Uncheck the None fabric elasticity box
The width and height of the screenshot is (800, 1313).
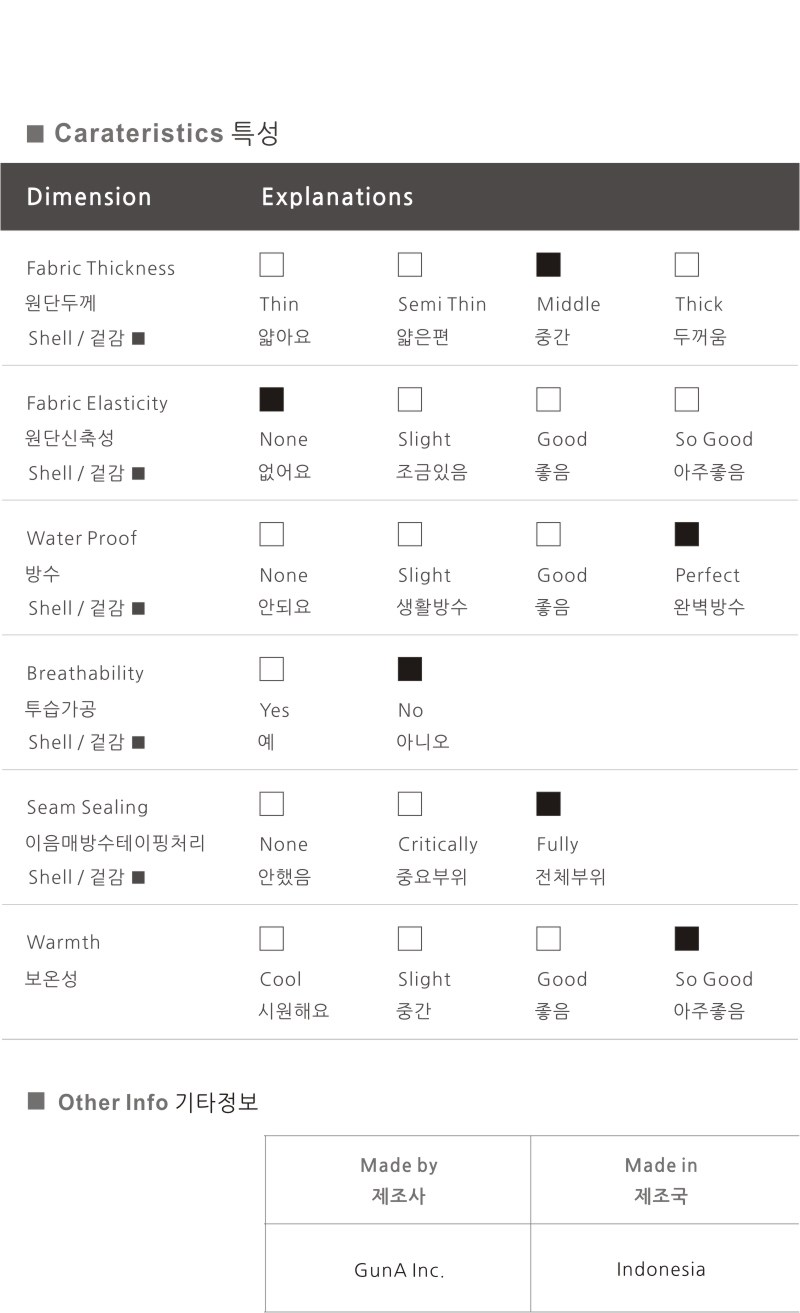271,400
